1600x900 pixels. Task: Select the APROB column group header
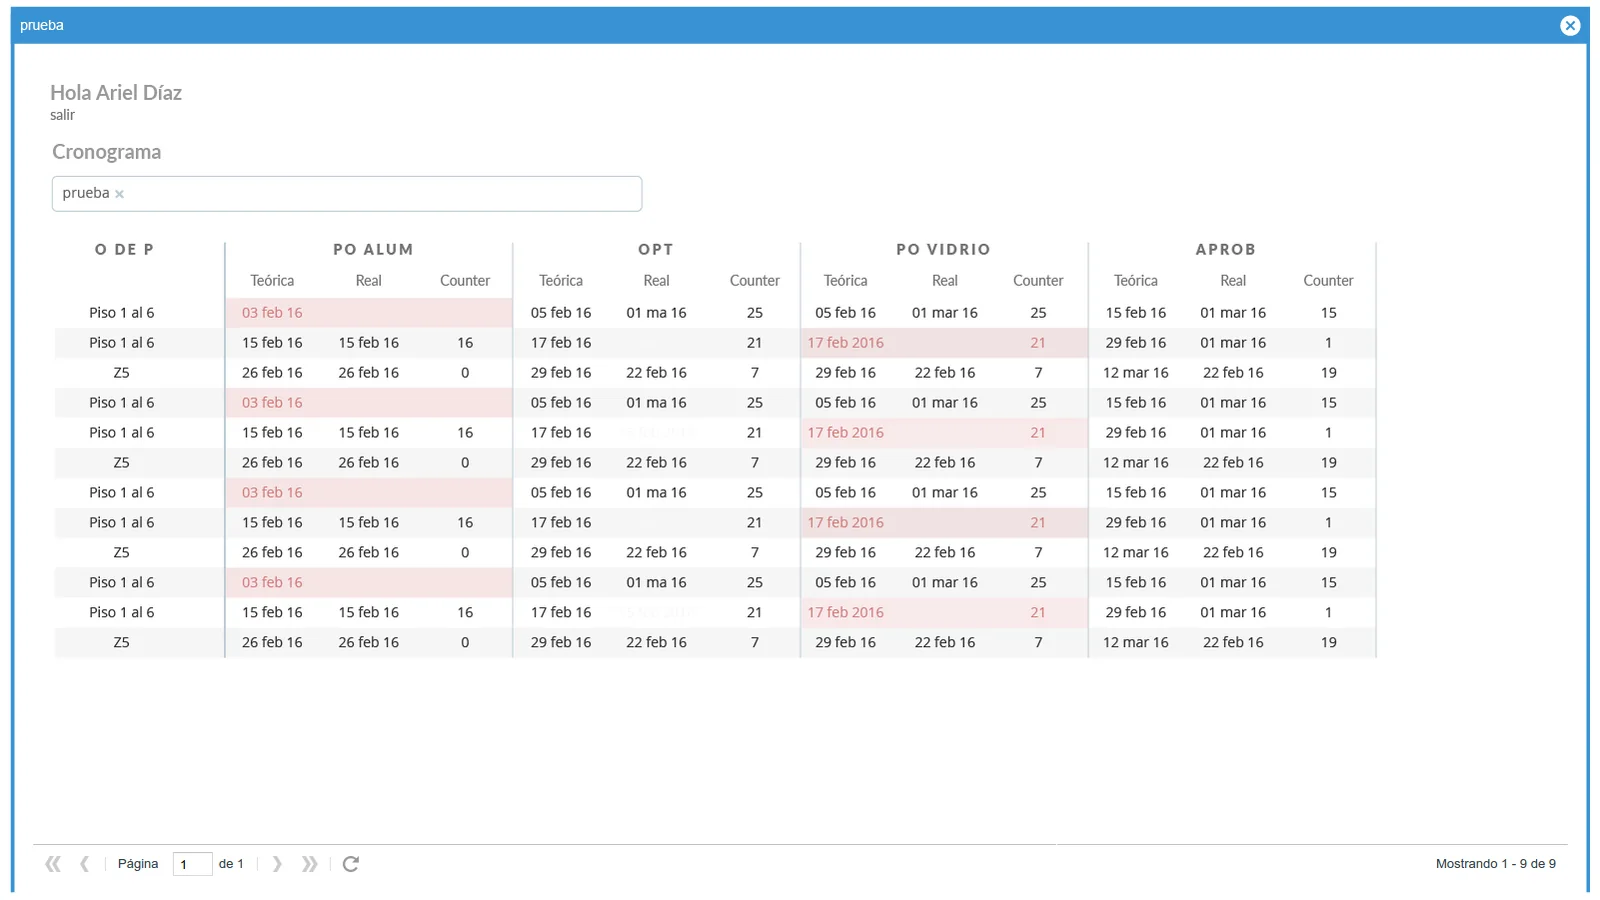tap(1225, 250)
